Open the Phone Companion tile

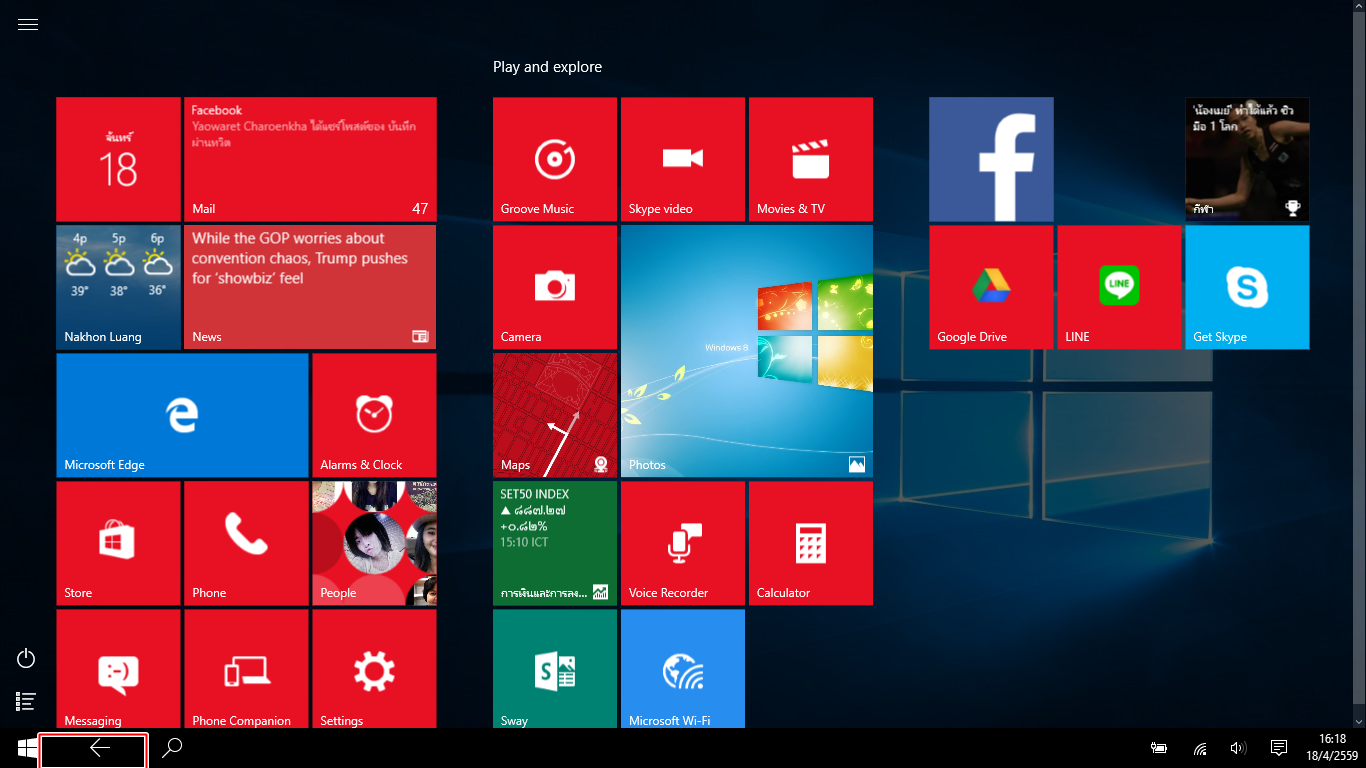(246, 668)
